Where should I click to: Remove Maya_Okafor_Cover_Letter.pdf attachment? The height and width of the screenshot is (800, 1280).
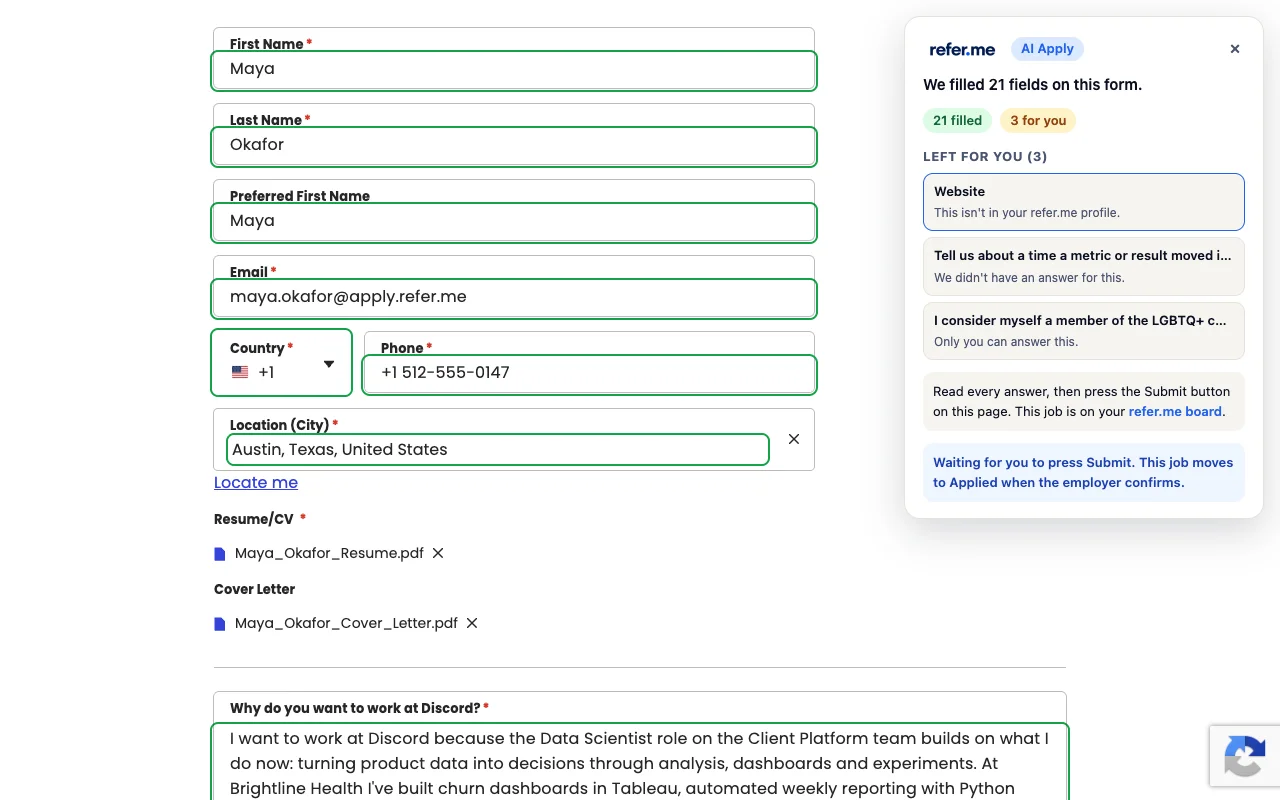[472, 623]
